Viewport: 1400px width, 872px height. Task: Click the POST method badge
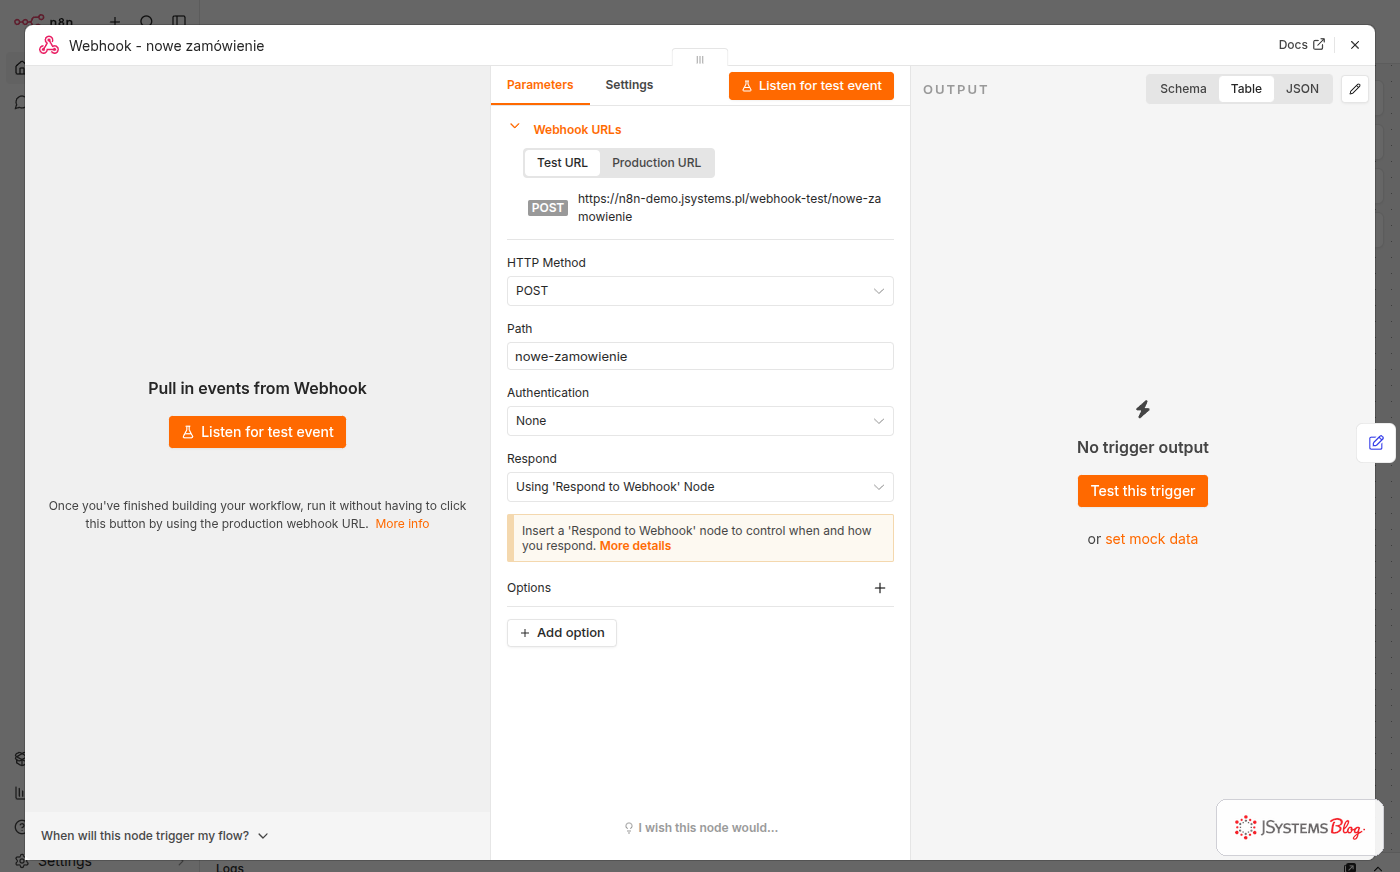(548, 208)
